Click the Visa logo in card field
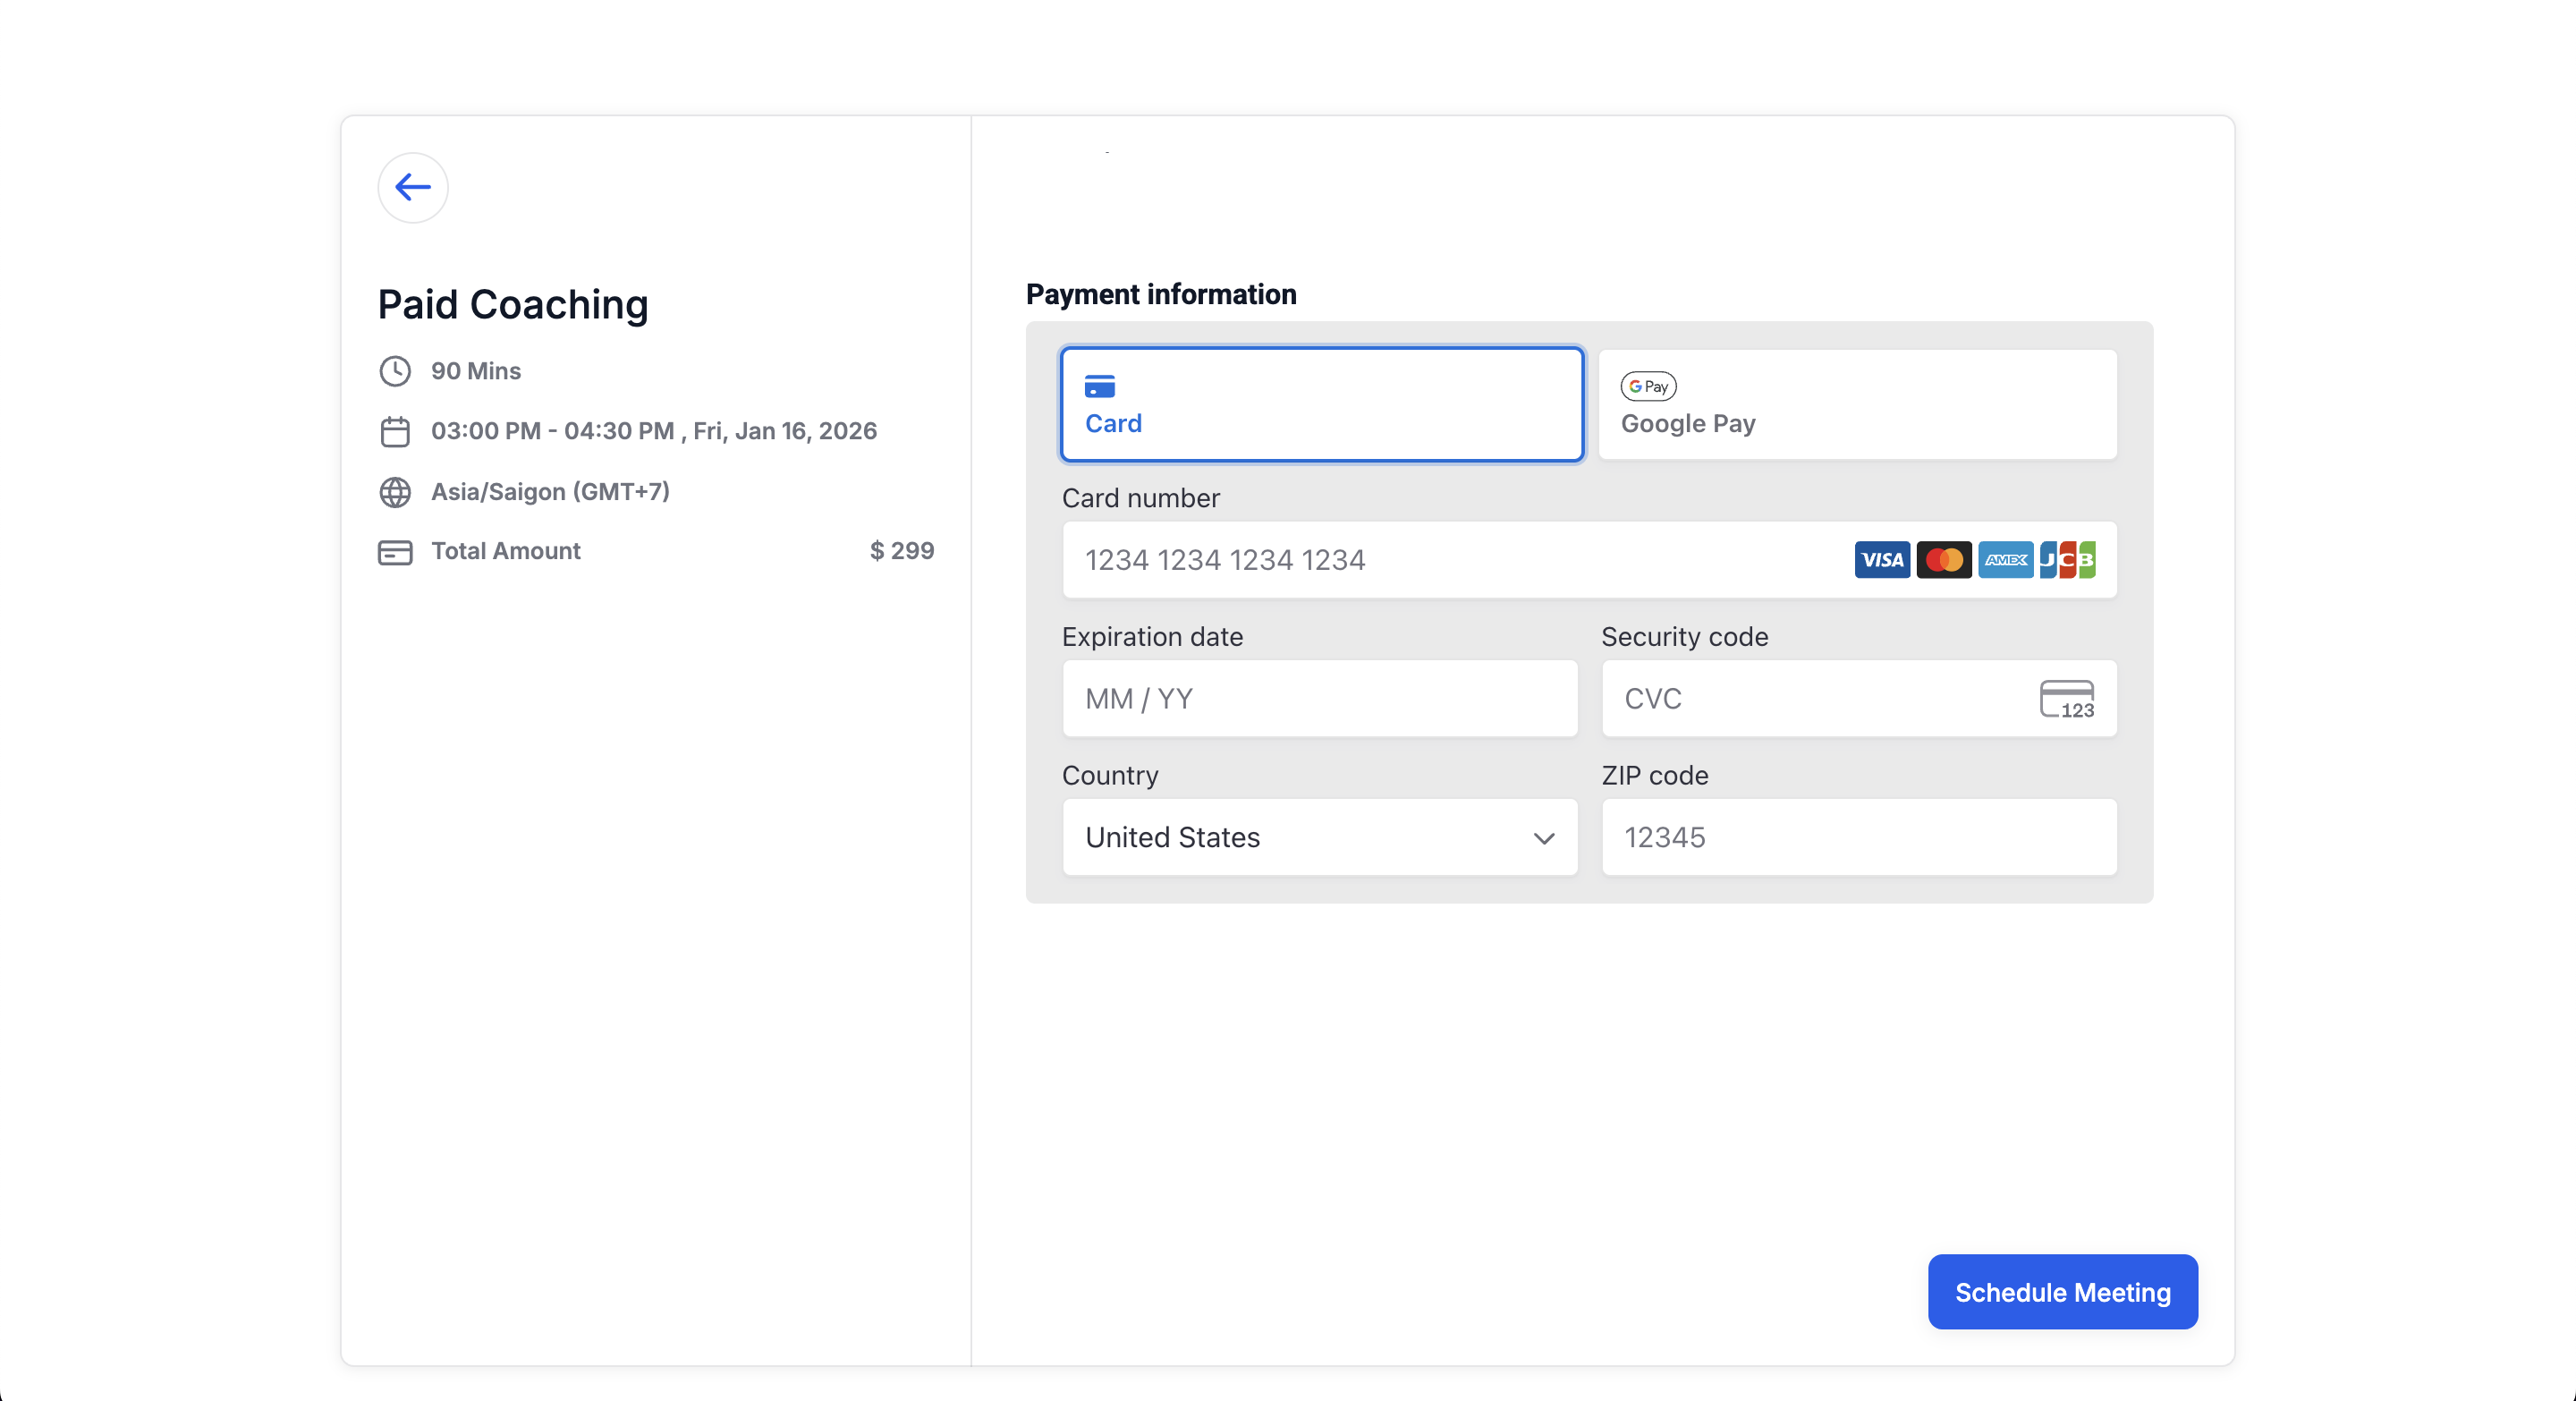This screenshot has width=2576, height=1401. tap(1881, 560)
